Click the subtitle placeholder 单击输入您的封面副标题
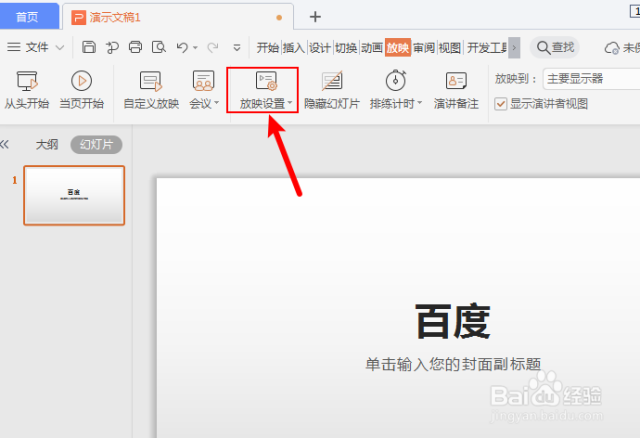 point(453,364)
